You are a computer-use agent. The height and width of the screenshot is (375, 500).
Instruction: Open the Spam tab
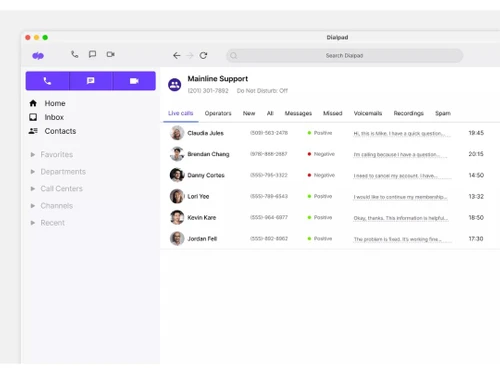click(x=443, y=113)
